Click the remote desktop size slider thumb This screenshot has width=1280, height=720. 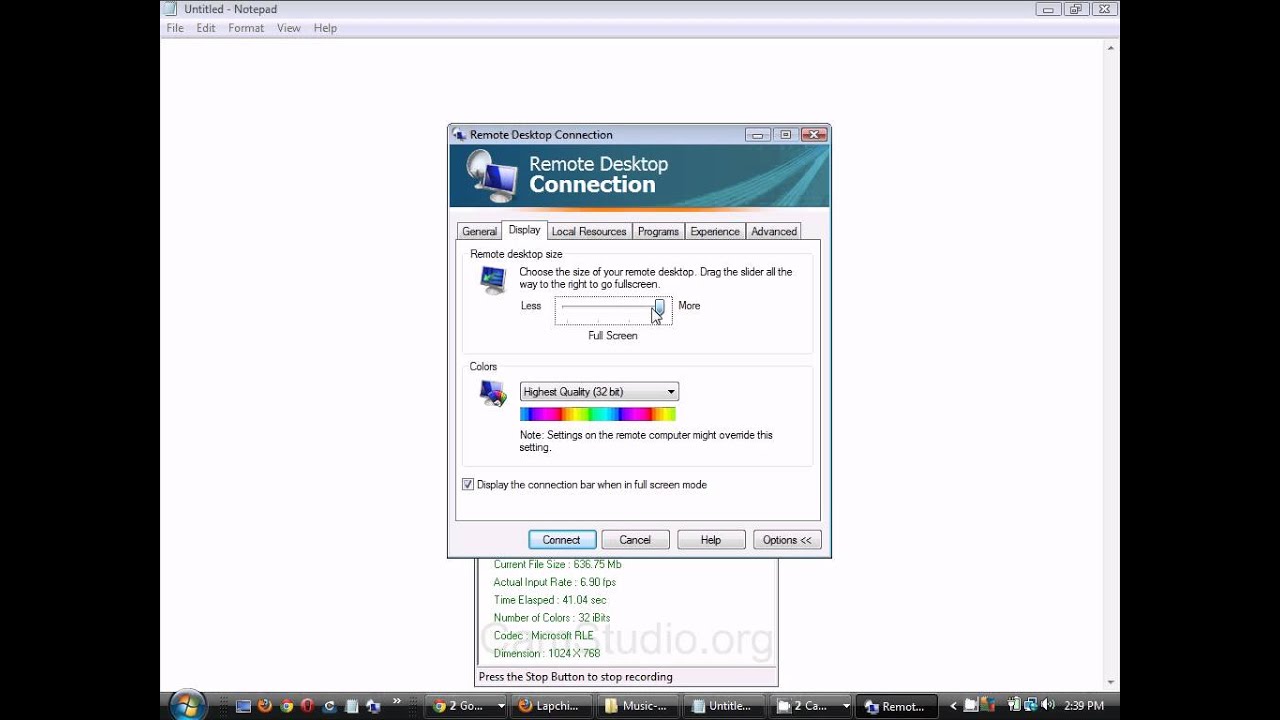[x=659, y=307]
